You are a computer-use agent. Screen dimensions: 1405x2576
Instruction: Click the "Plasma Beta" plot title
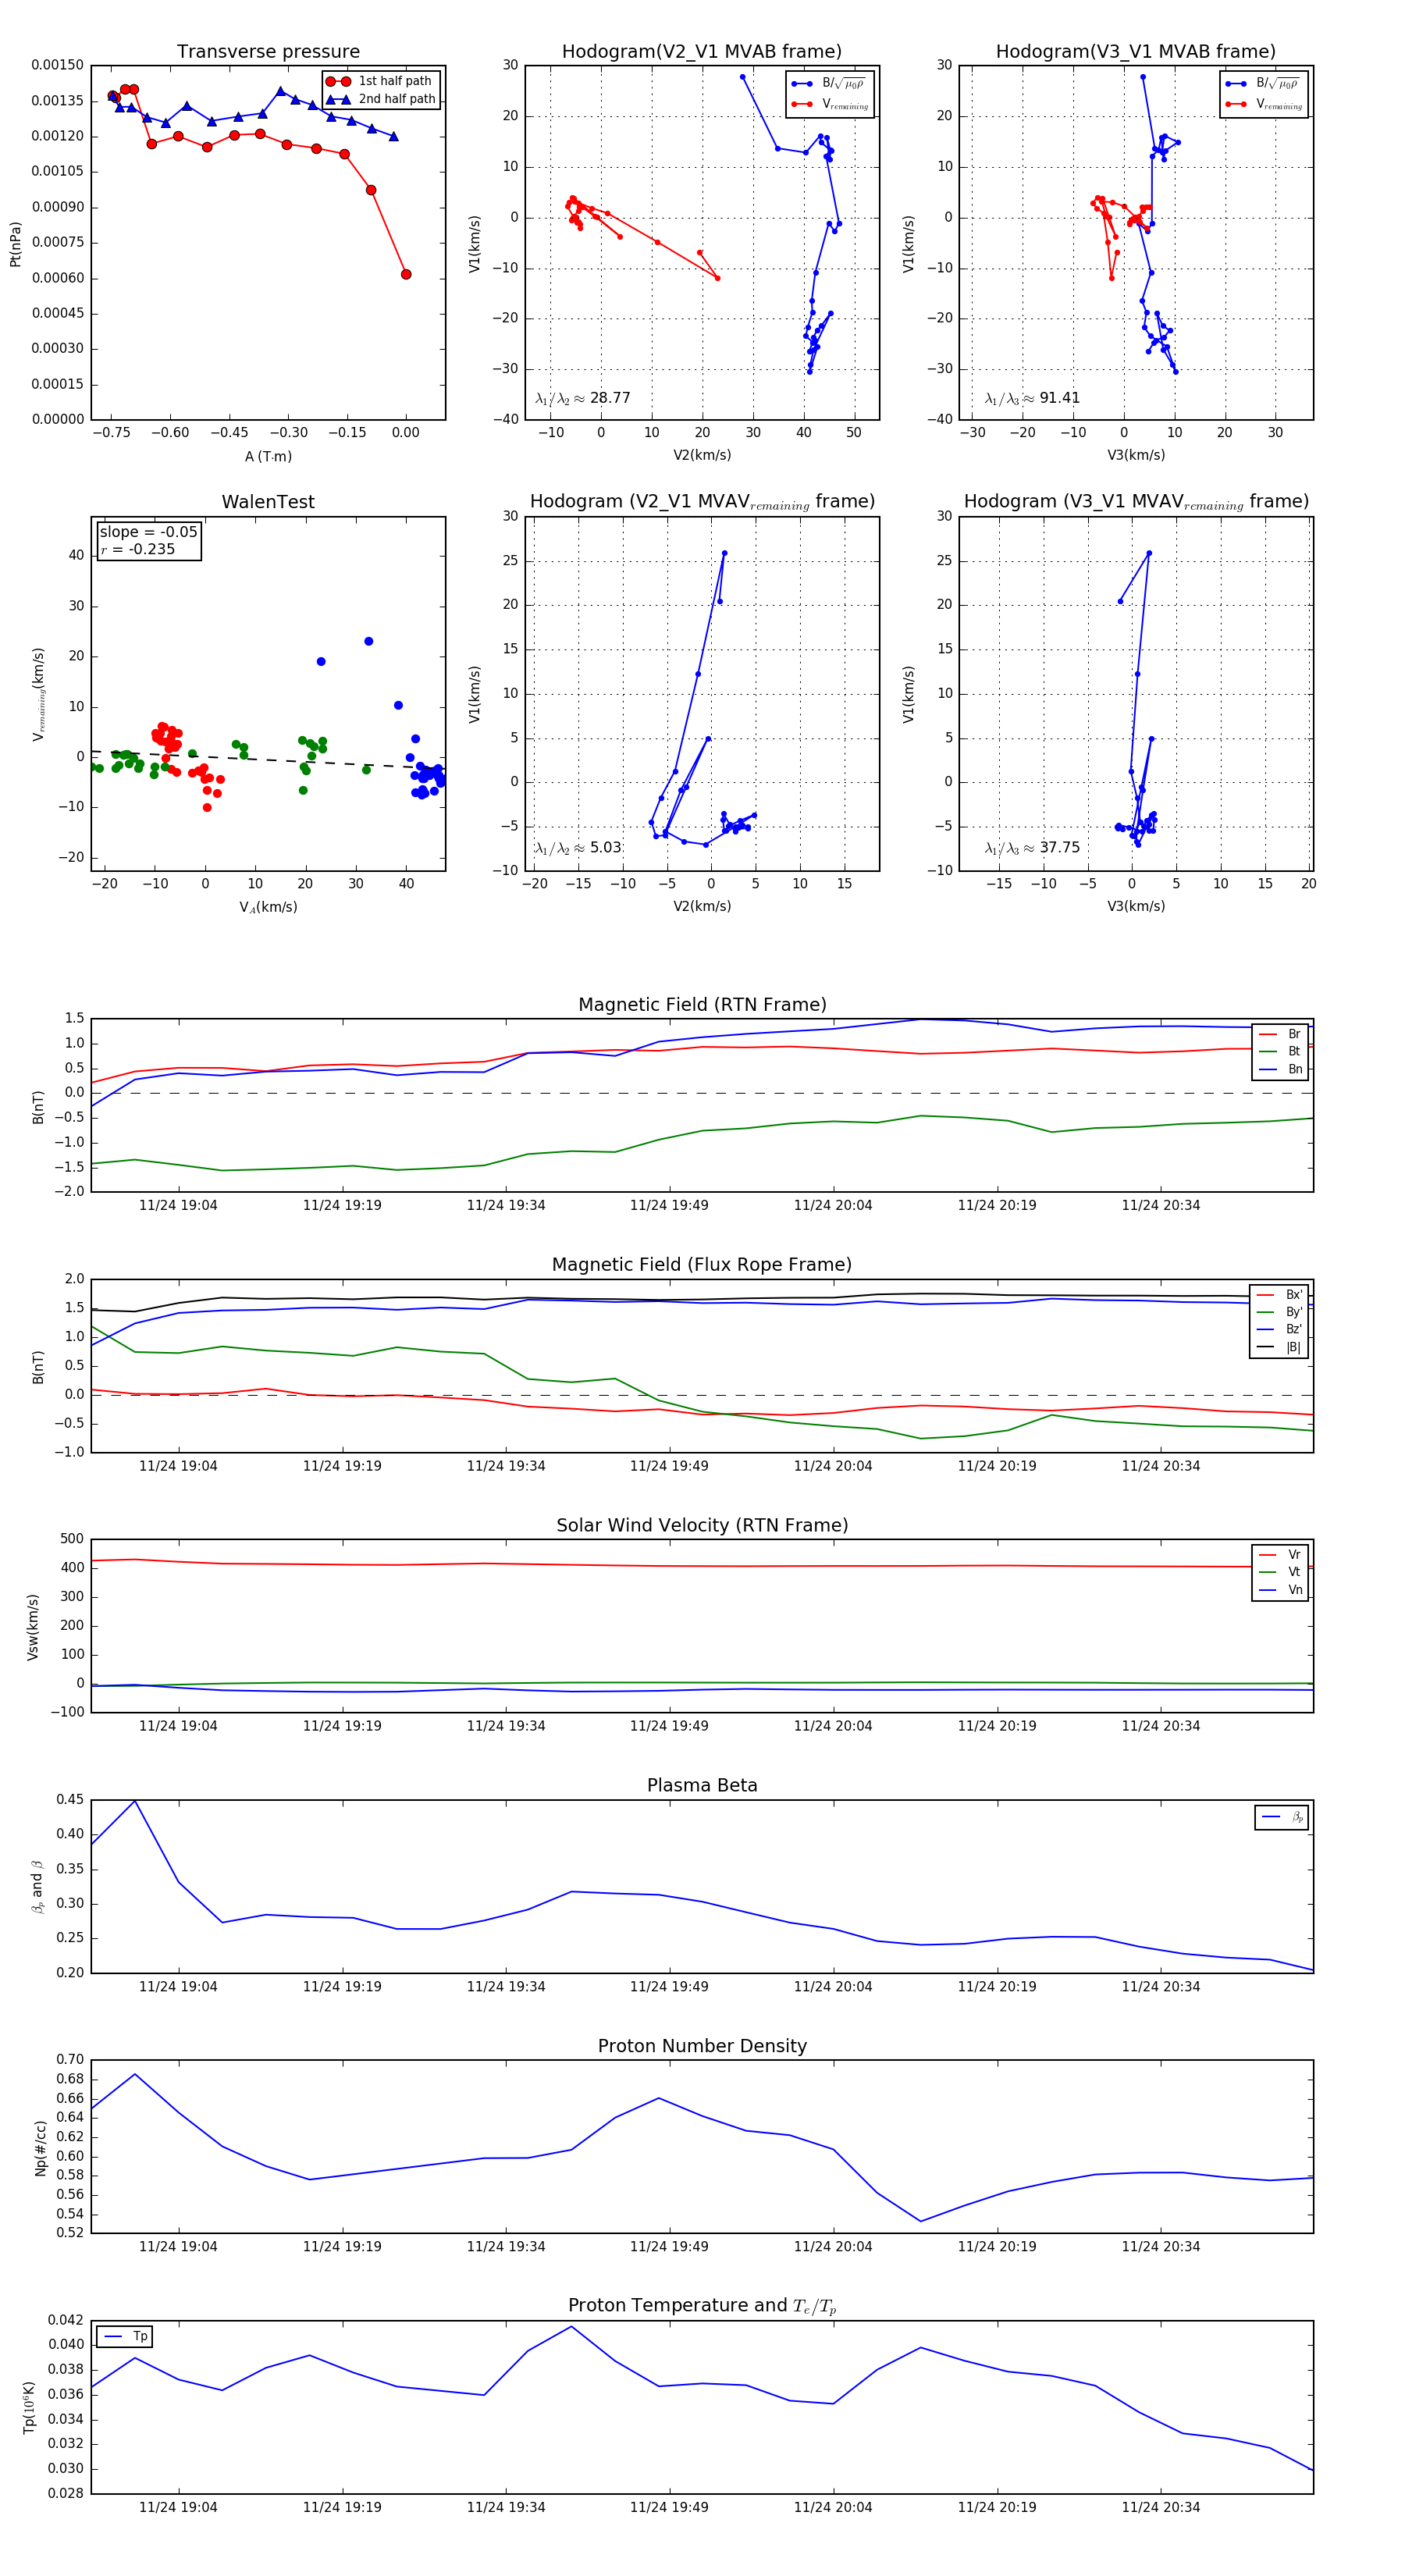click(x=702, y=1786)
